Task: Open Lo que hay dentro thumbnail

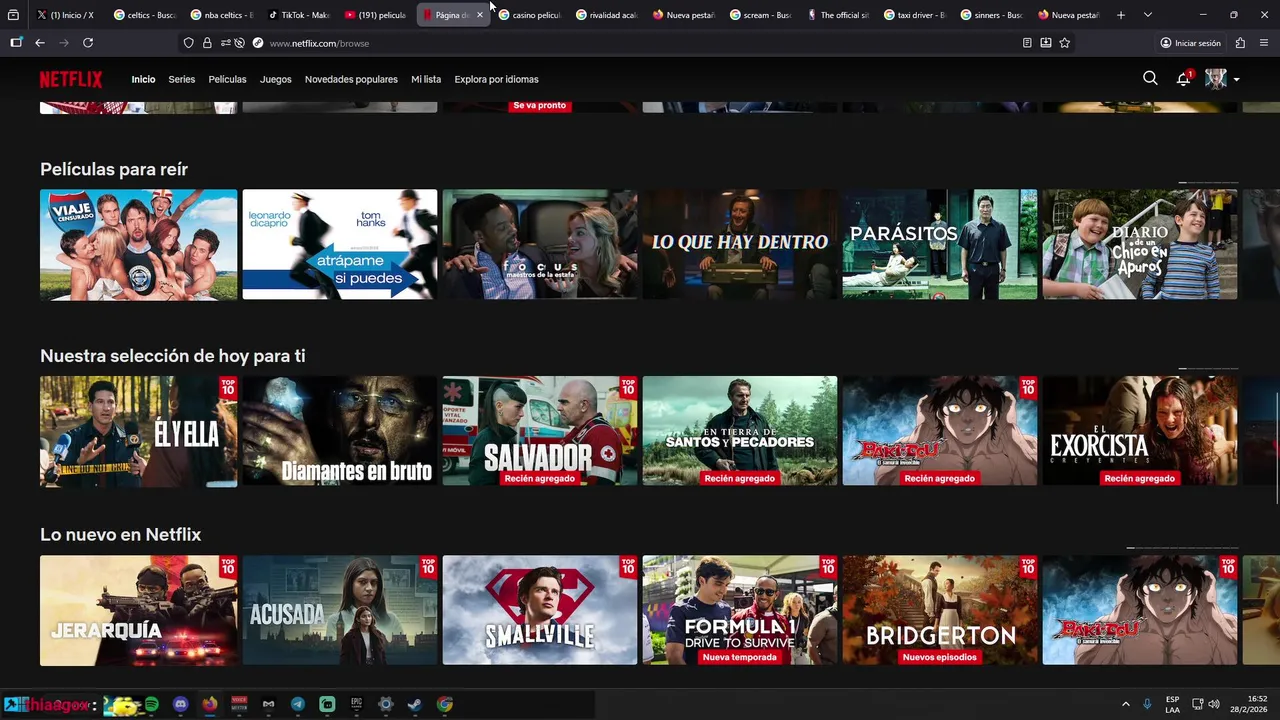Action: pyautogui.click(x=740, y=244)
